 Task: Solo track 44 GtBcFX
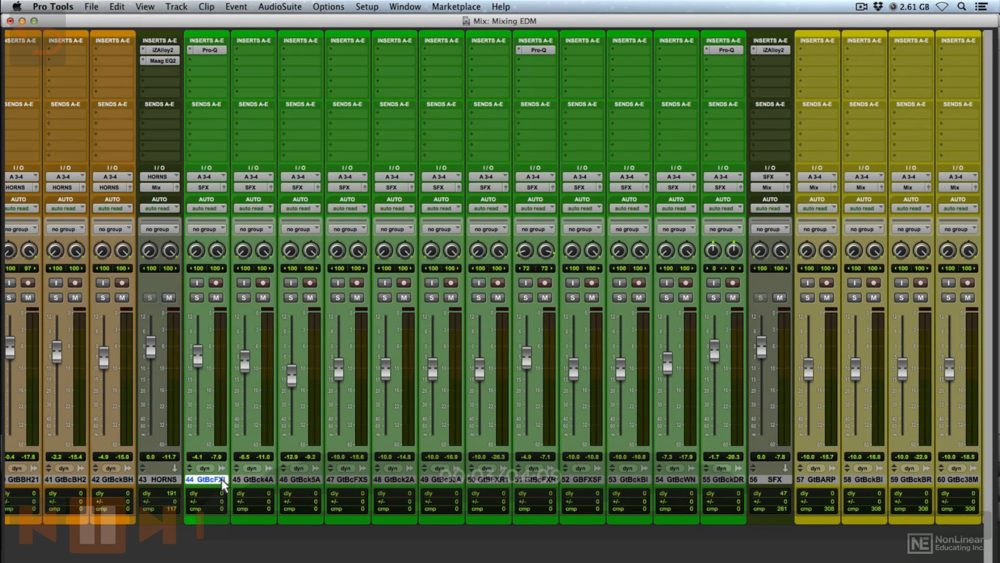pyautogui.click(x=196, y=297)
